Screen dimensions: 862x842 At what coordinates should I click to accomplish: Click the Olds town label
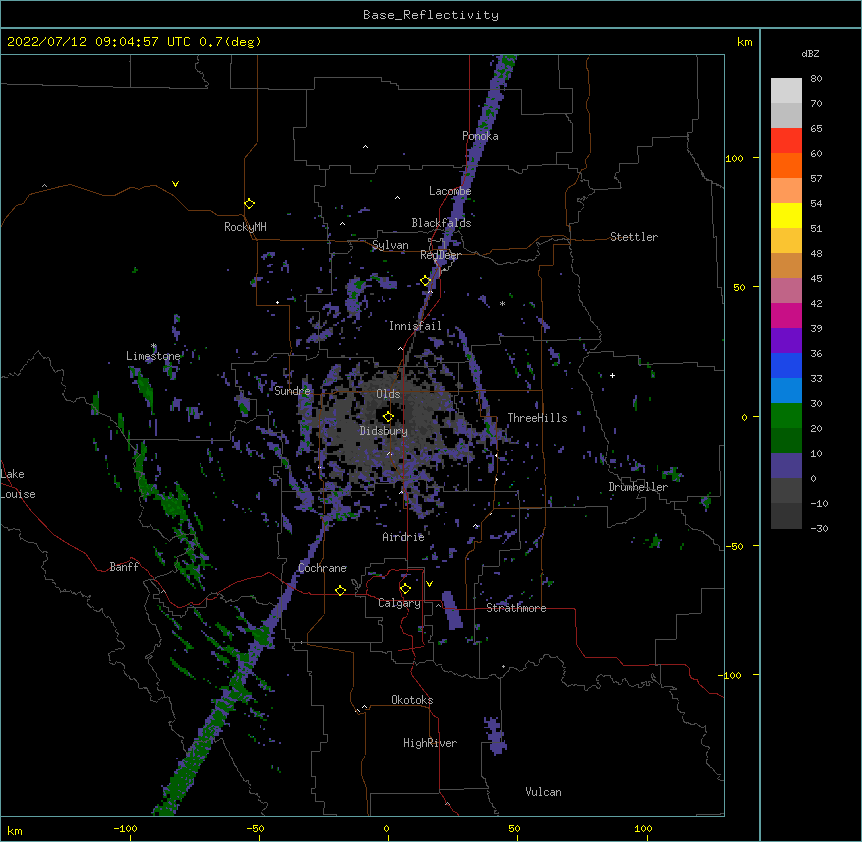click(x=388, y=394)
